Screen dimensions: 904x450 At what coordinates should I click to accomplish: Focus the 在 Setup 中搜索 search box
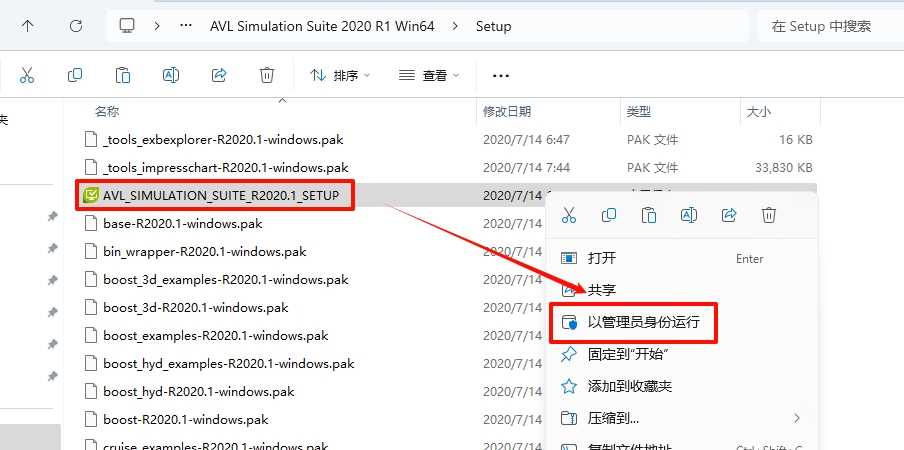(830, 26)
